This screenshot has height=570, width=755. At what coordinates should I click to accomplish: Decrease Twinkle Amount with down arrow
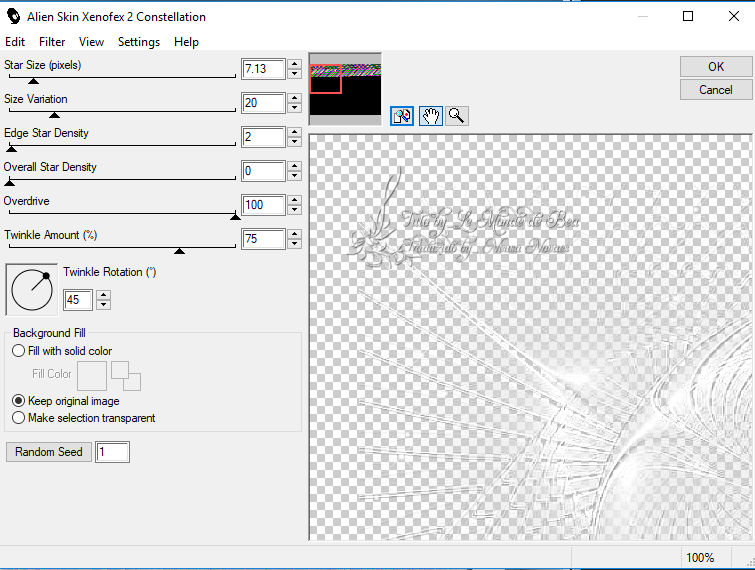pyautogui.click(x=295, y=244)
